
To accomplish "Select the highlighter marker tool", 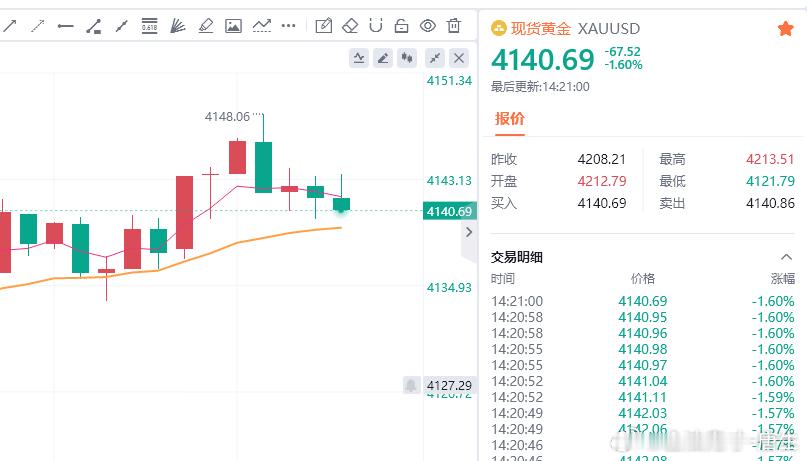I will 205,25.
